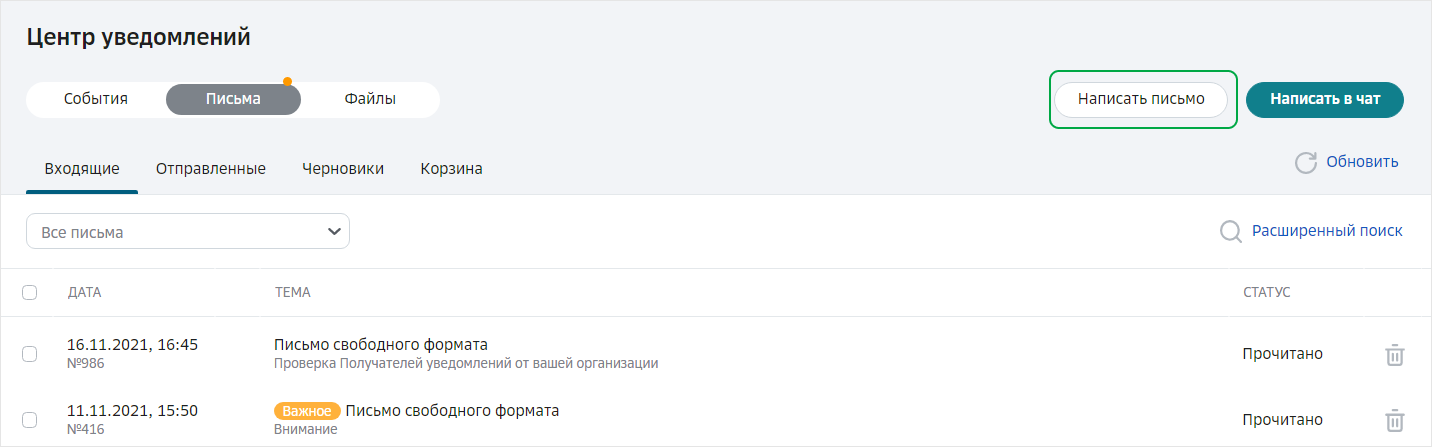Click trash icon for letter №416
This screenshot has height=447, width=1432.
[1394, 420]
